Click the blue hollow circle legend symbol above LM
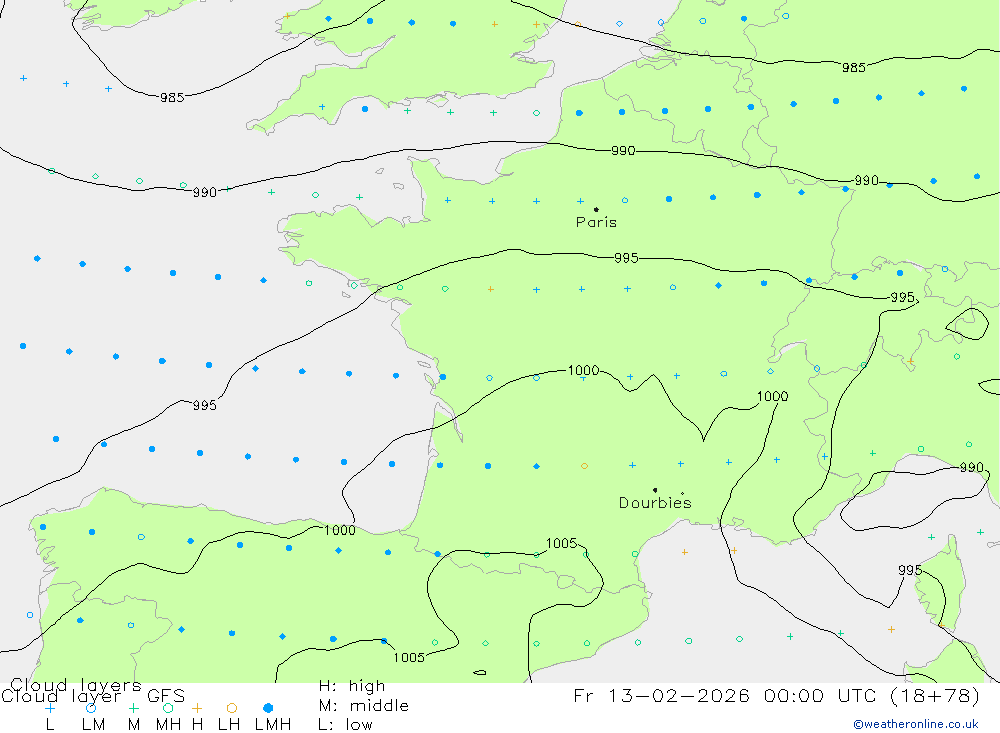 click(x=91, y=708)
